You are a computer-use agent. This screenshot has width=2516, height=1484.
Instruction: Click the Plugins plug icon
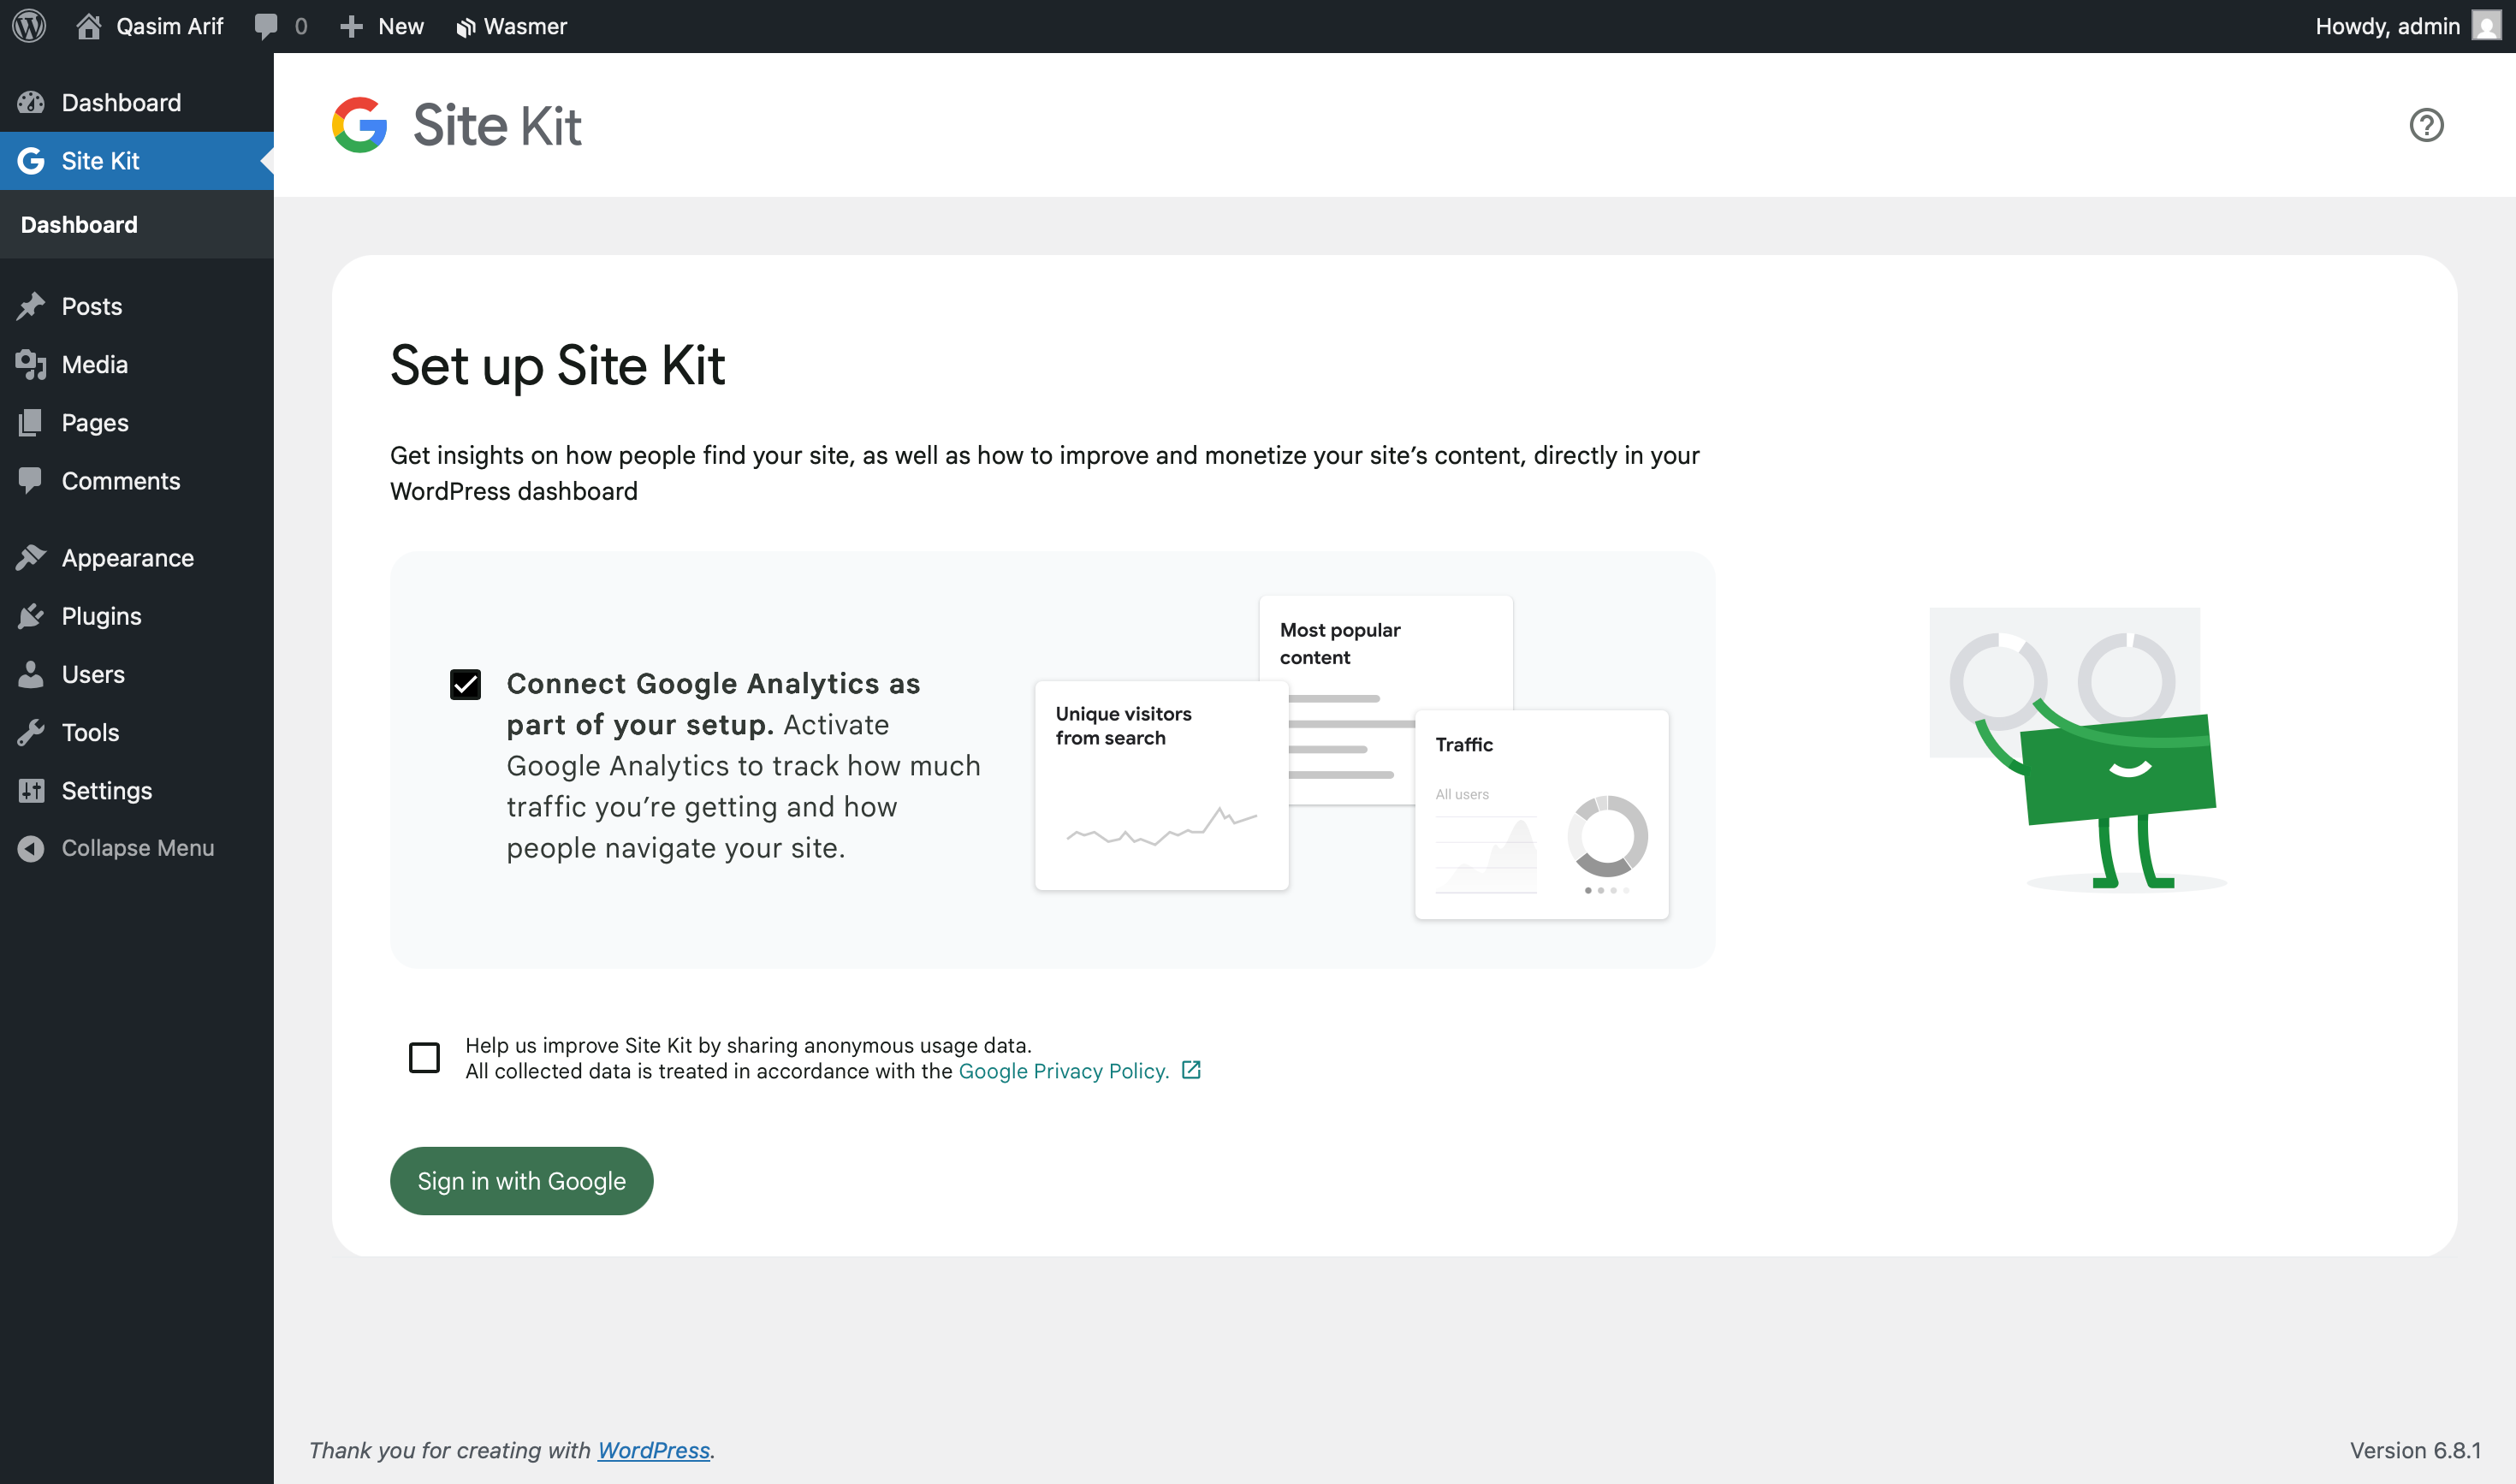[31, 616]
